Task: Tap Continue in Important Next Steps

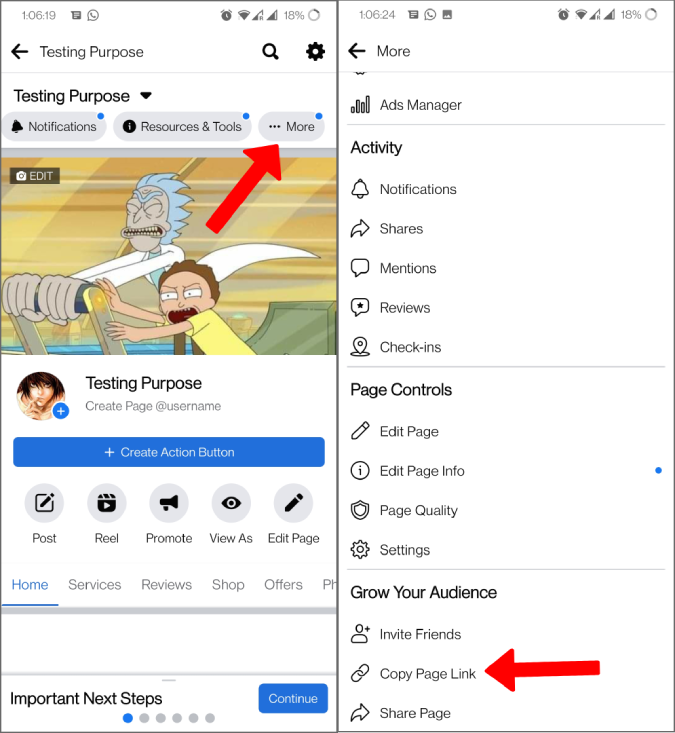Action: click(x=293, y=698)
